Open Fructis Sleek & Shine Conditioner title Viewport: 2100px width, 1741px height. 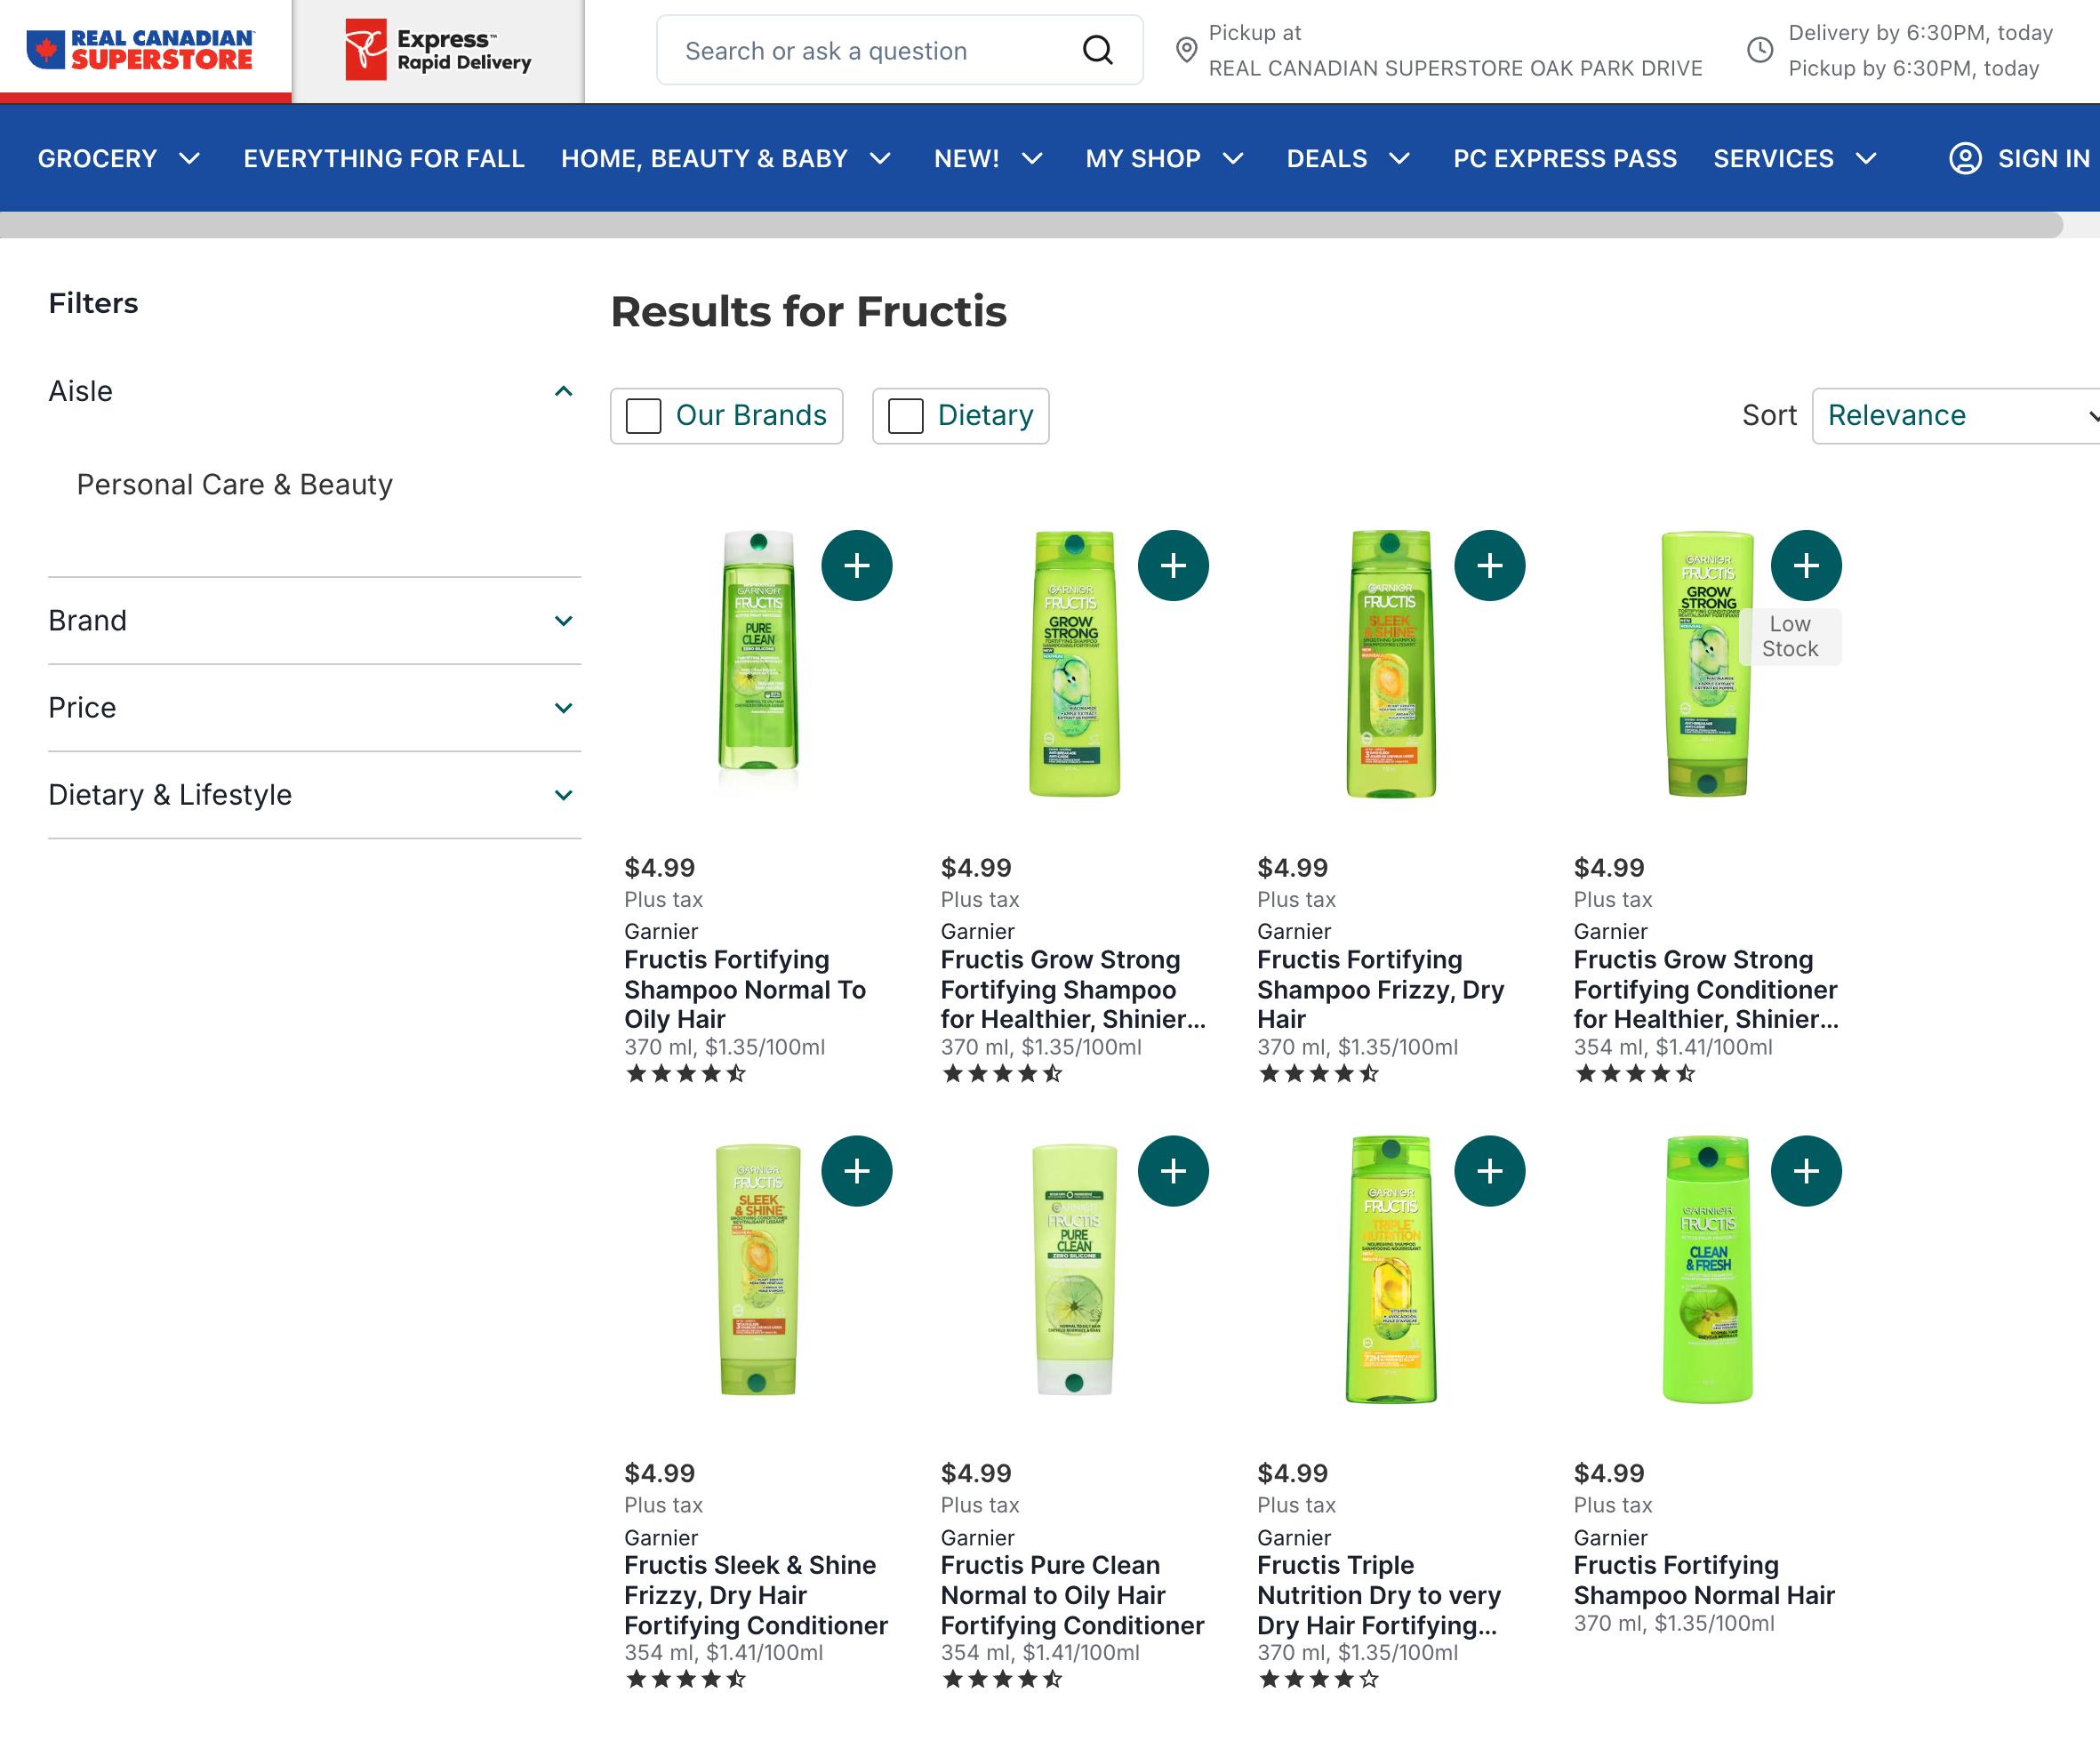(756, 1595)
